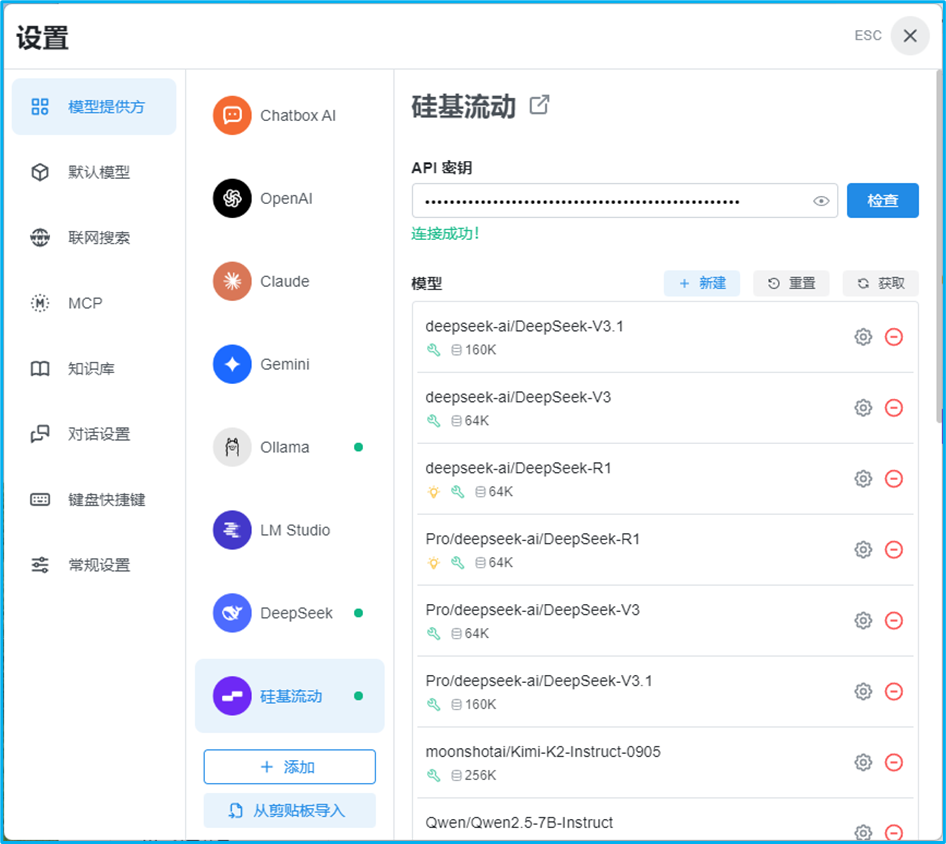This screenshot has height=844, width=946.
Task: Remove the Pro/deepseek-ai/DeepSeek-V3.1 model
Action: 894,691
